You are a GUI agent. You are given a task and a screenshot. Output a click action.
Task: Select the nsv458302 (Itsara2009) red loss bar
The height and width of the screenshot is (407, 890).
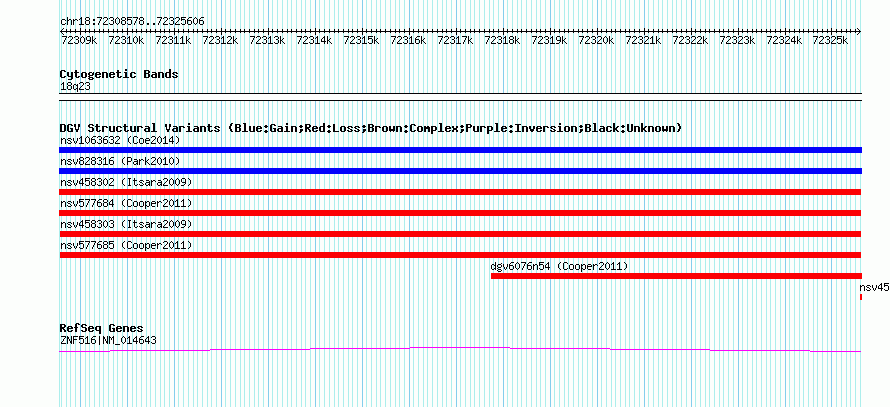click(460, 192)
